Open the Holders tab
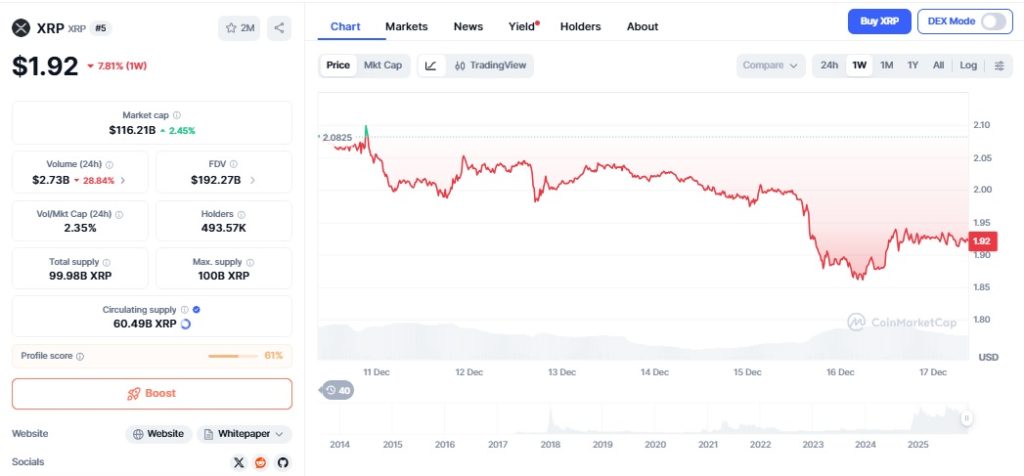 (x=581, y=27)
